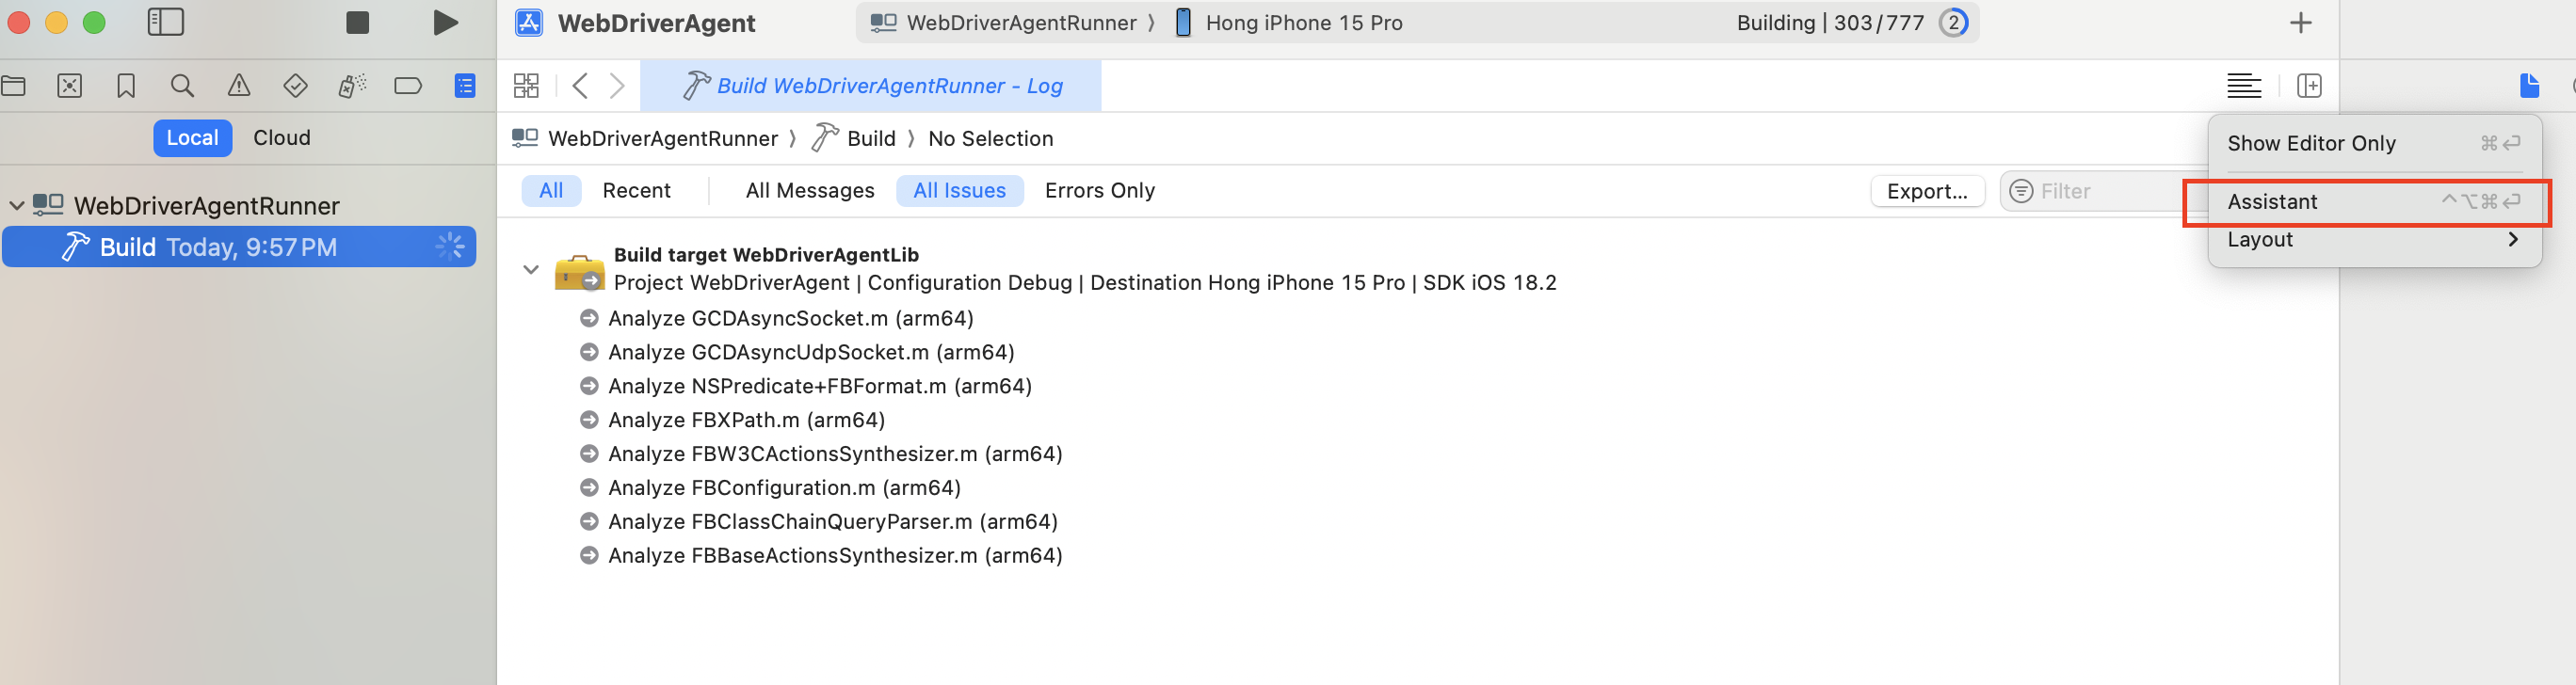Open the Issue navigator warning icon
The height and width of the screenshot is (685, 2576).
click(239, 86)
